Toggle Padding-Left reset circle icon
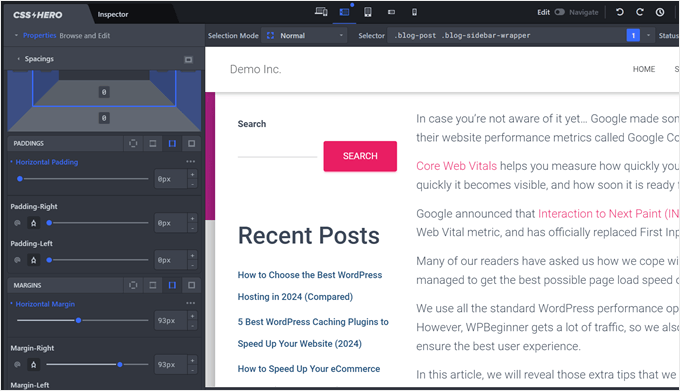The height and width of the screenshot is (391, 680). pos(17,260)
